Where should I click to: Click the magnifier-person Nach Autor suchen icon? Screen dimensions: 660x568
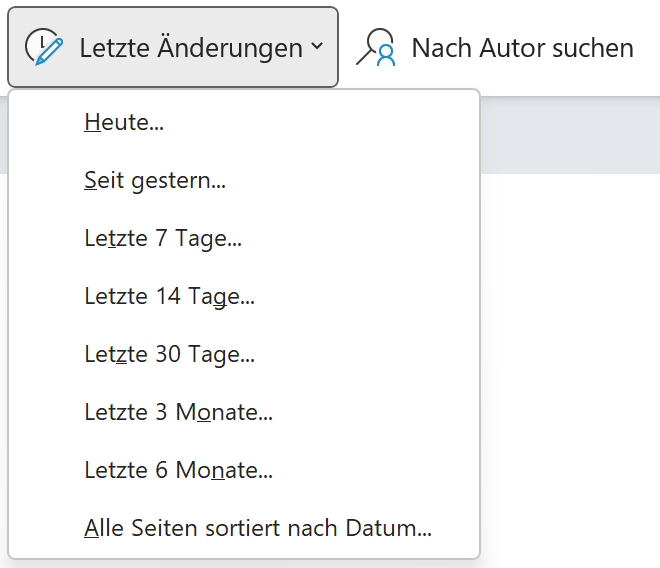[376, 47]
